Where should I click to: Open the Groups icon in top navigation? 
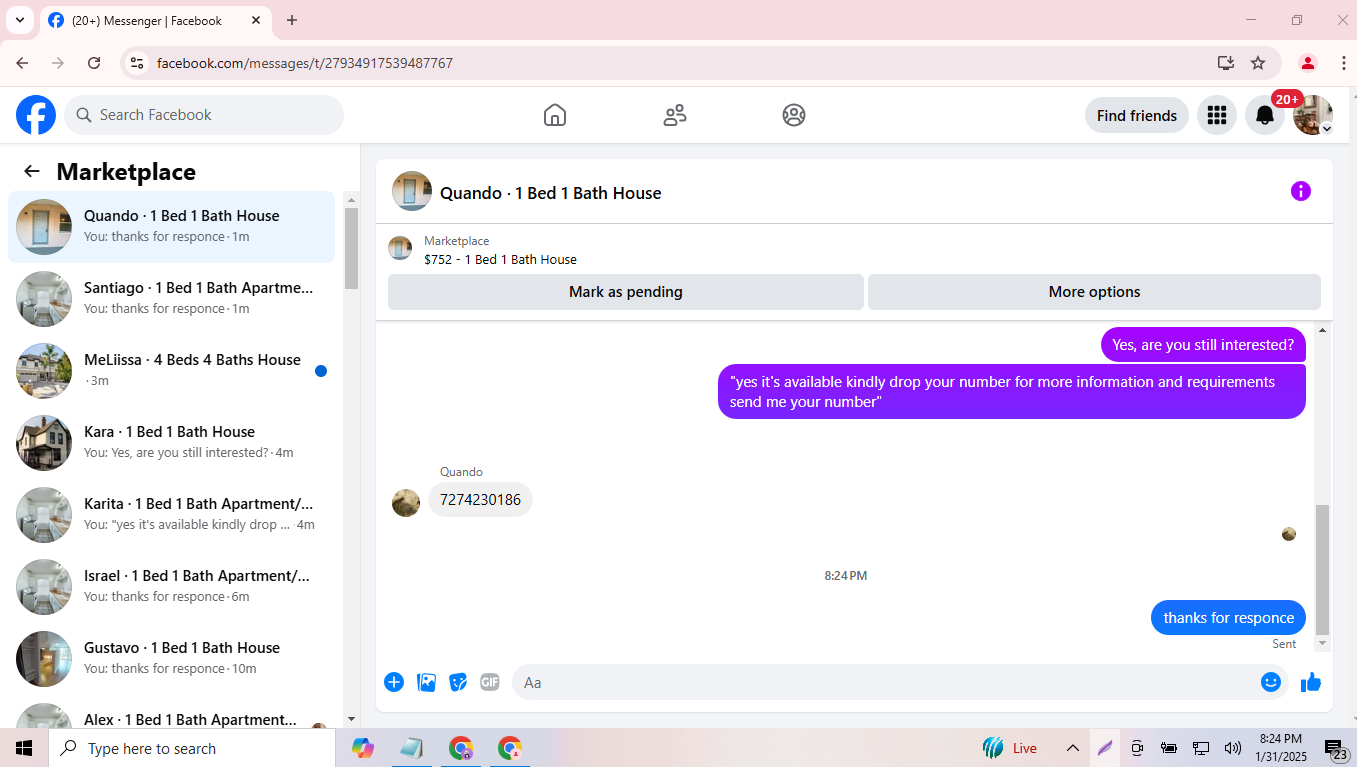click(794, 115)
